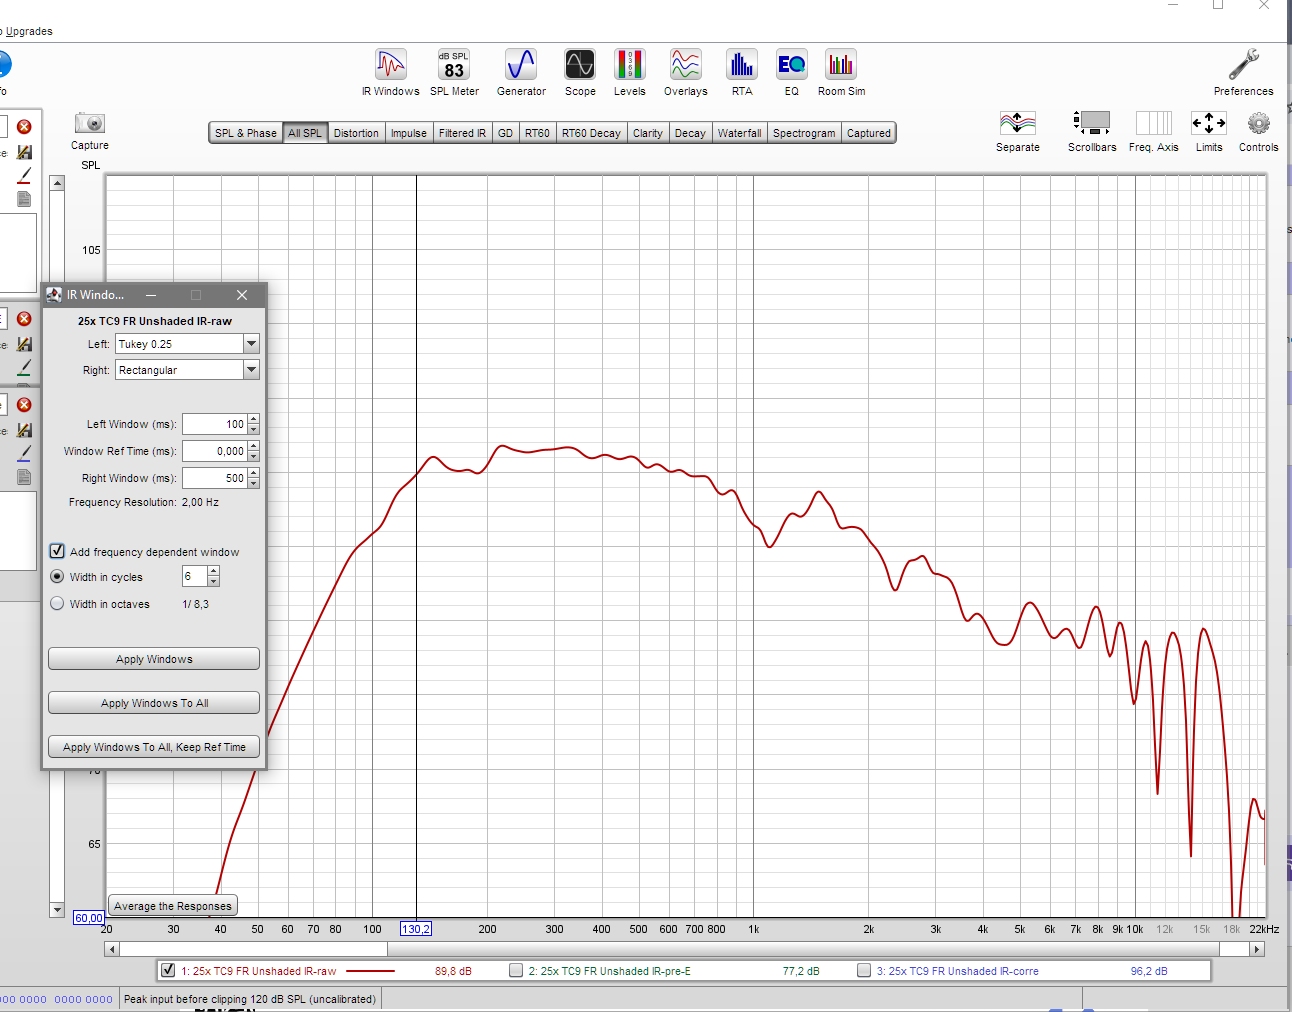Remove the first measurement with red X
The width and height of the screenshot is (1292, 1012).
tap(24, 127)
